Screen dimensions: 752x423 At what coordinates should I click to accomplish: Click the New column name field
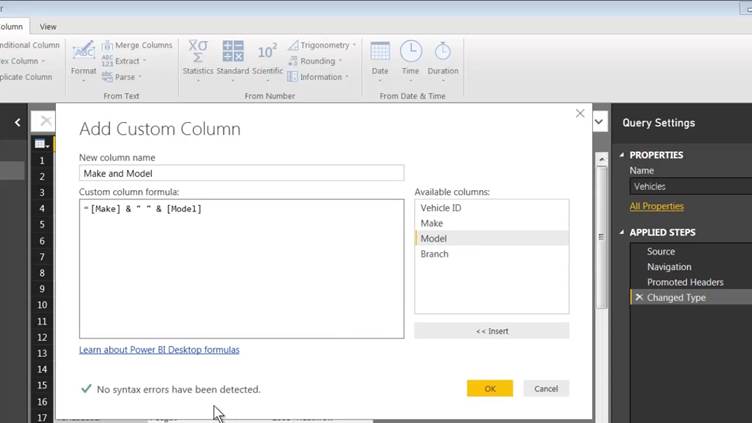point(241,173)
